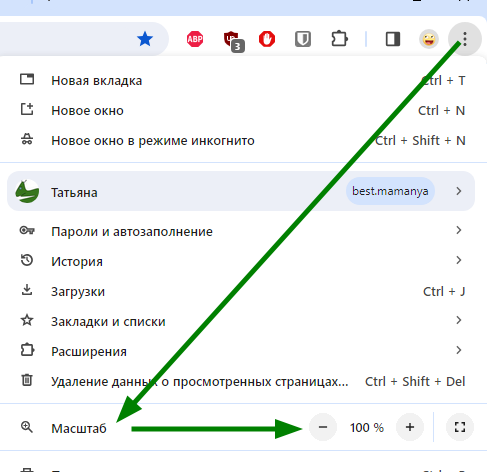Open Загрузки menu item
The height and width of the screenshot is (472, 487).
pos(243,291)
